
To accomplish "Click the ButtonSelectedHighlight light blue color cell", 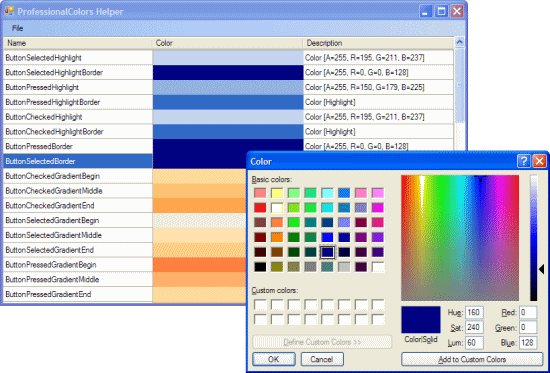I will (228, 58).
